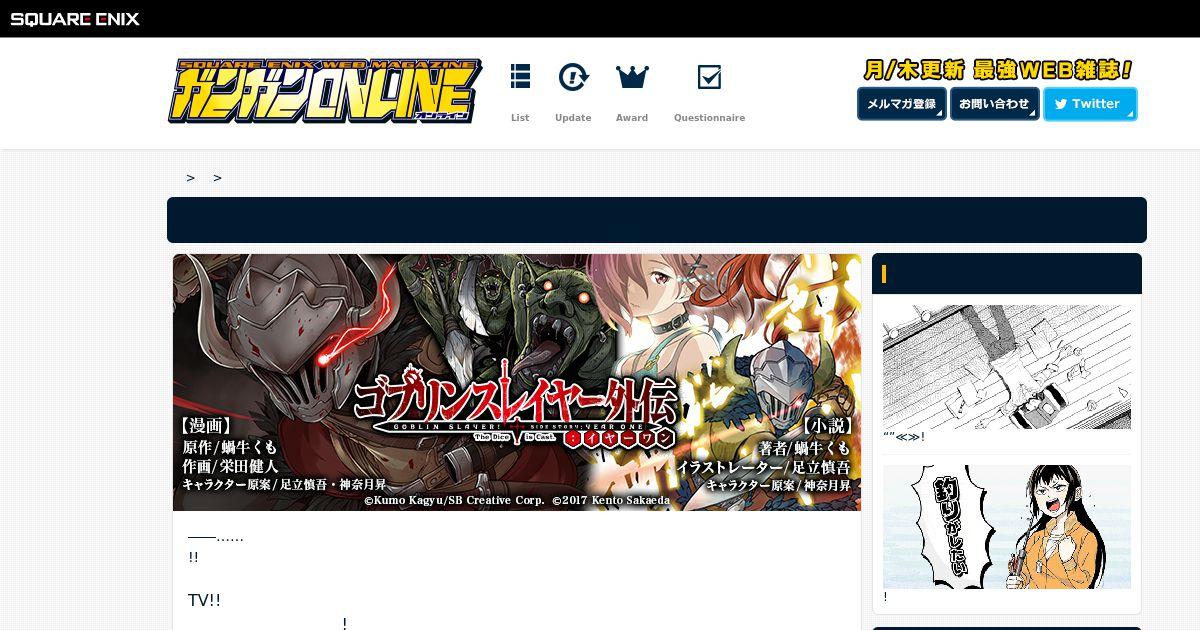Screen dimensions: 1200x630
Task: Open the List grid icon
Action: (x=520, y=76)
